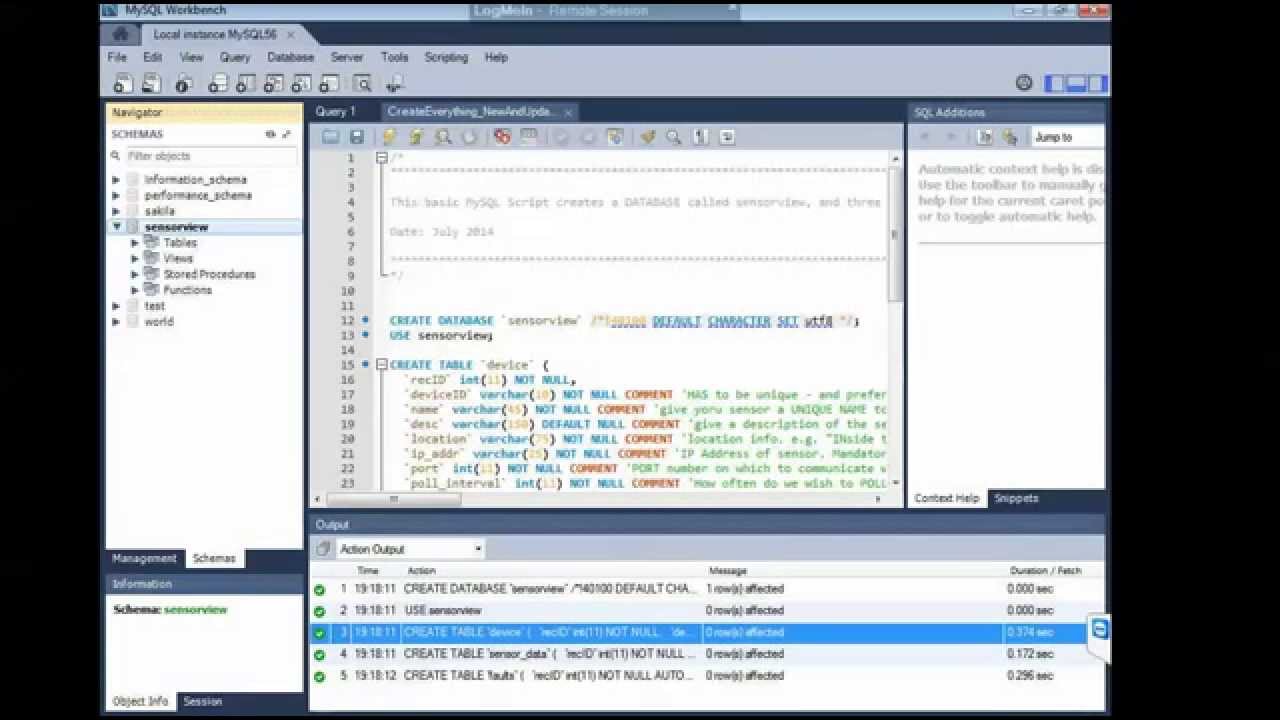Image resolution: width=1280 pixels, height=720 pixels.
Task: Open the Action Output dropdown
Action: click(x=410, y=549)
